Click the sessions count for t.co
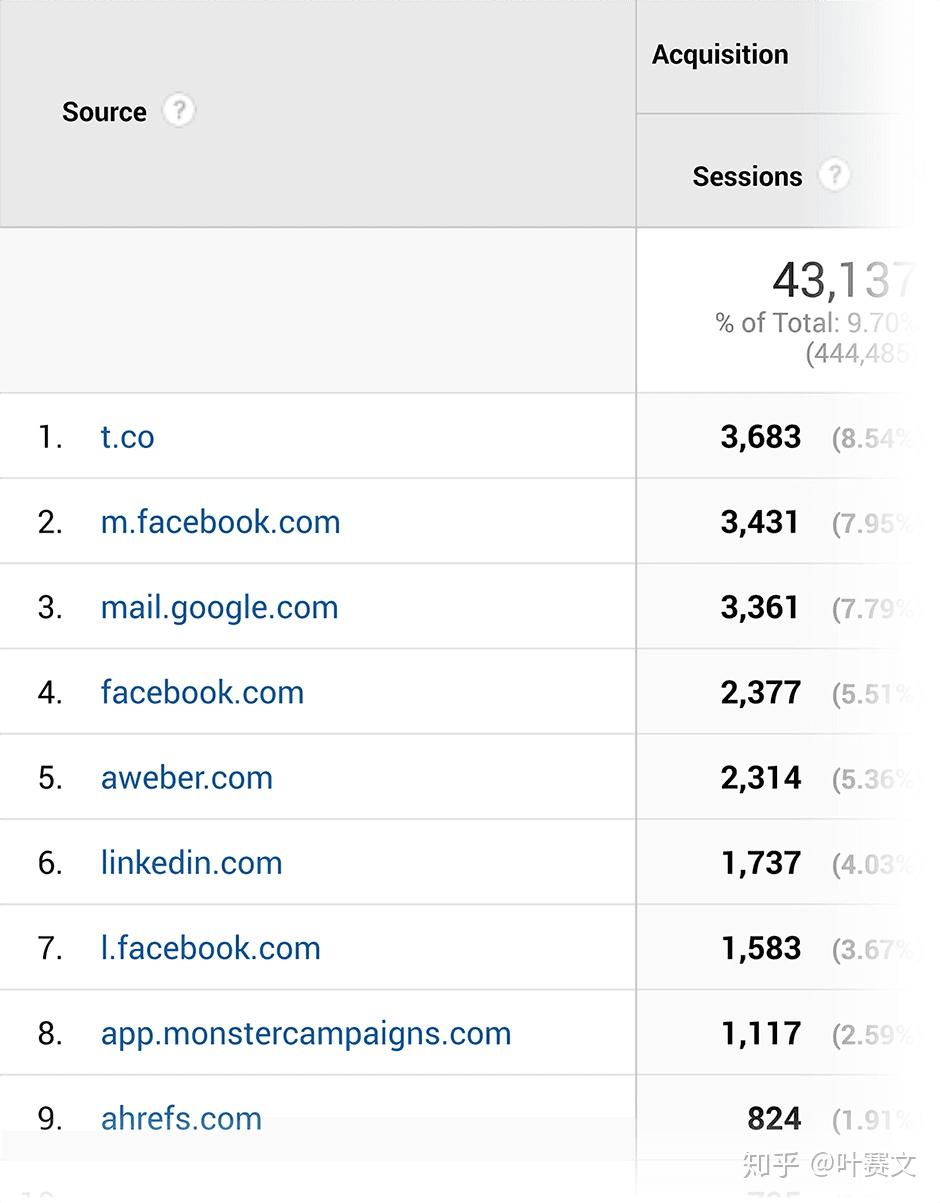Viewport: 940px width, 1203px height. coord(761,437)
